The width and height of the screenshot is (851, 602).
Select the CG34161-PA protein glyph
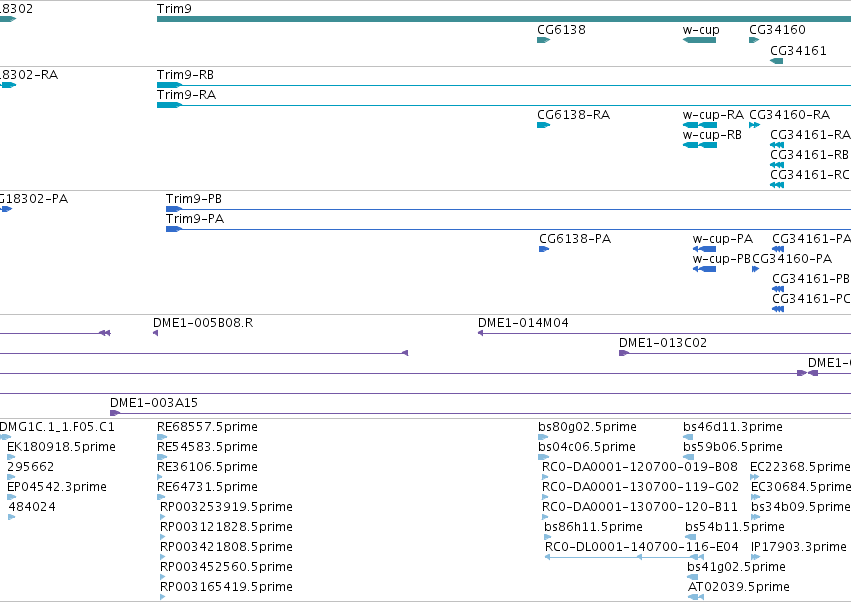[x=778, y=249]
